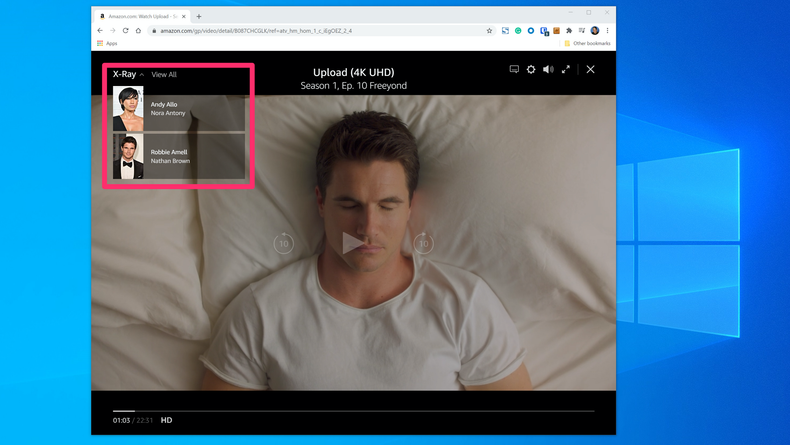
Task: Close the video player
Action: point(590,70)
